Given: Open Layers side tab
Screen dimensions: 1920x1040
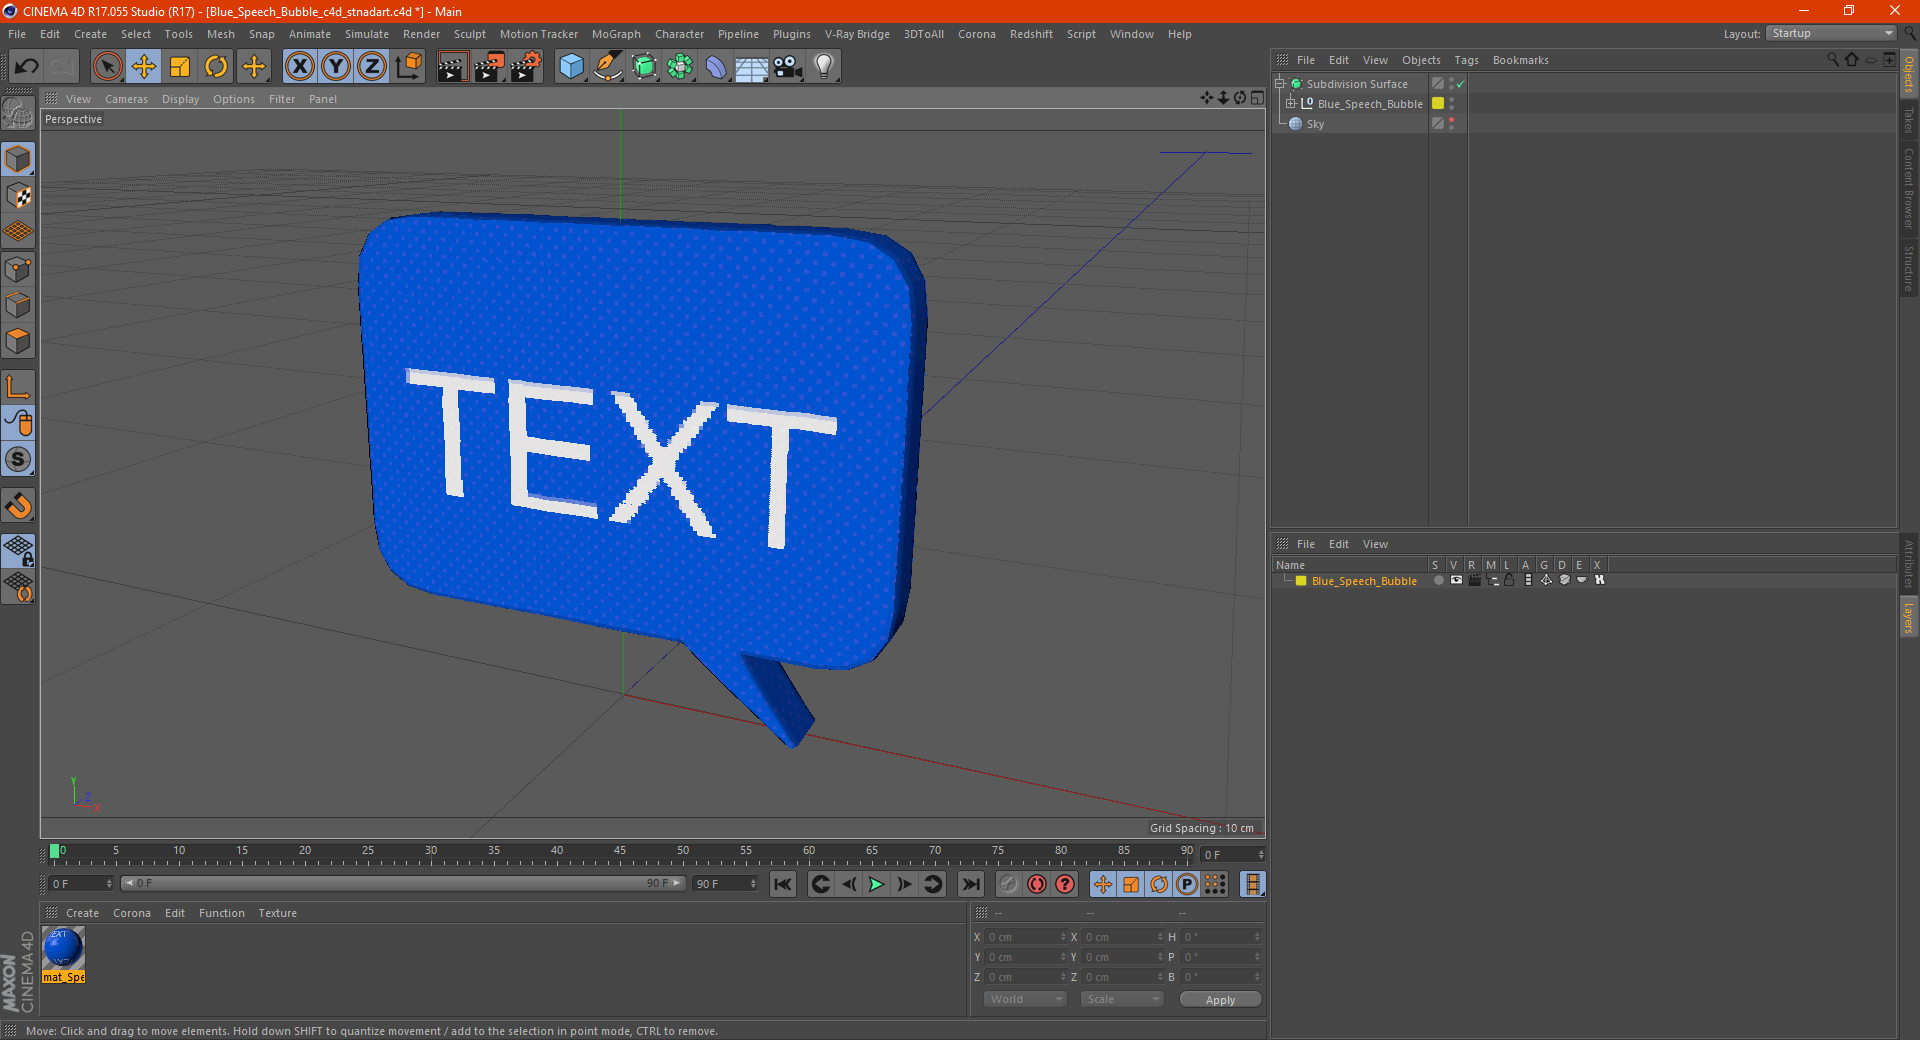Looking at the screenshot, I should point(1909,617).
